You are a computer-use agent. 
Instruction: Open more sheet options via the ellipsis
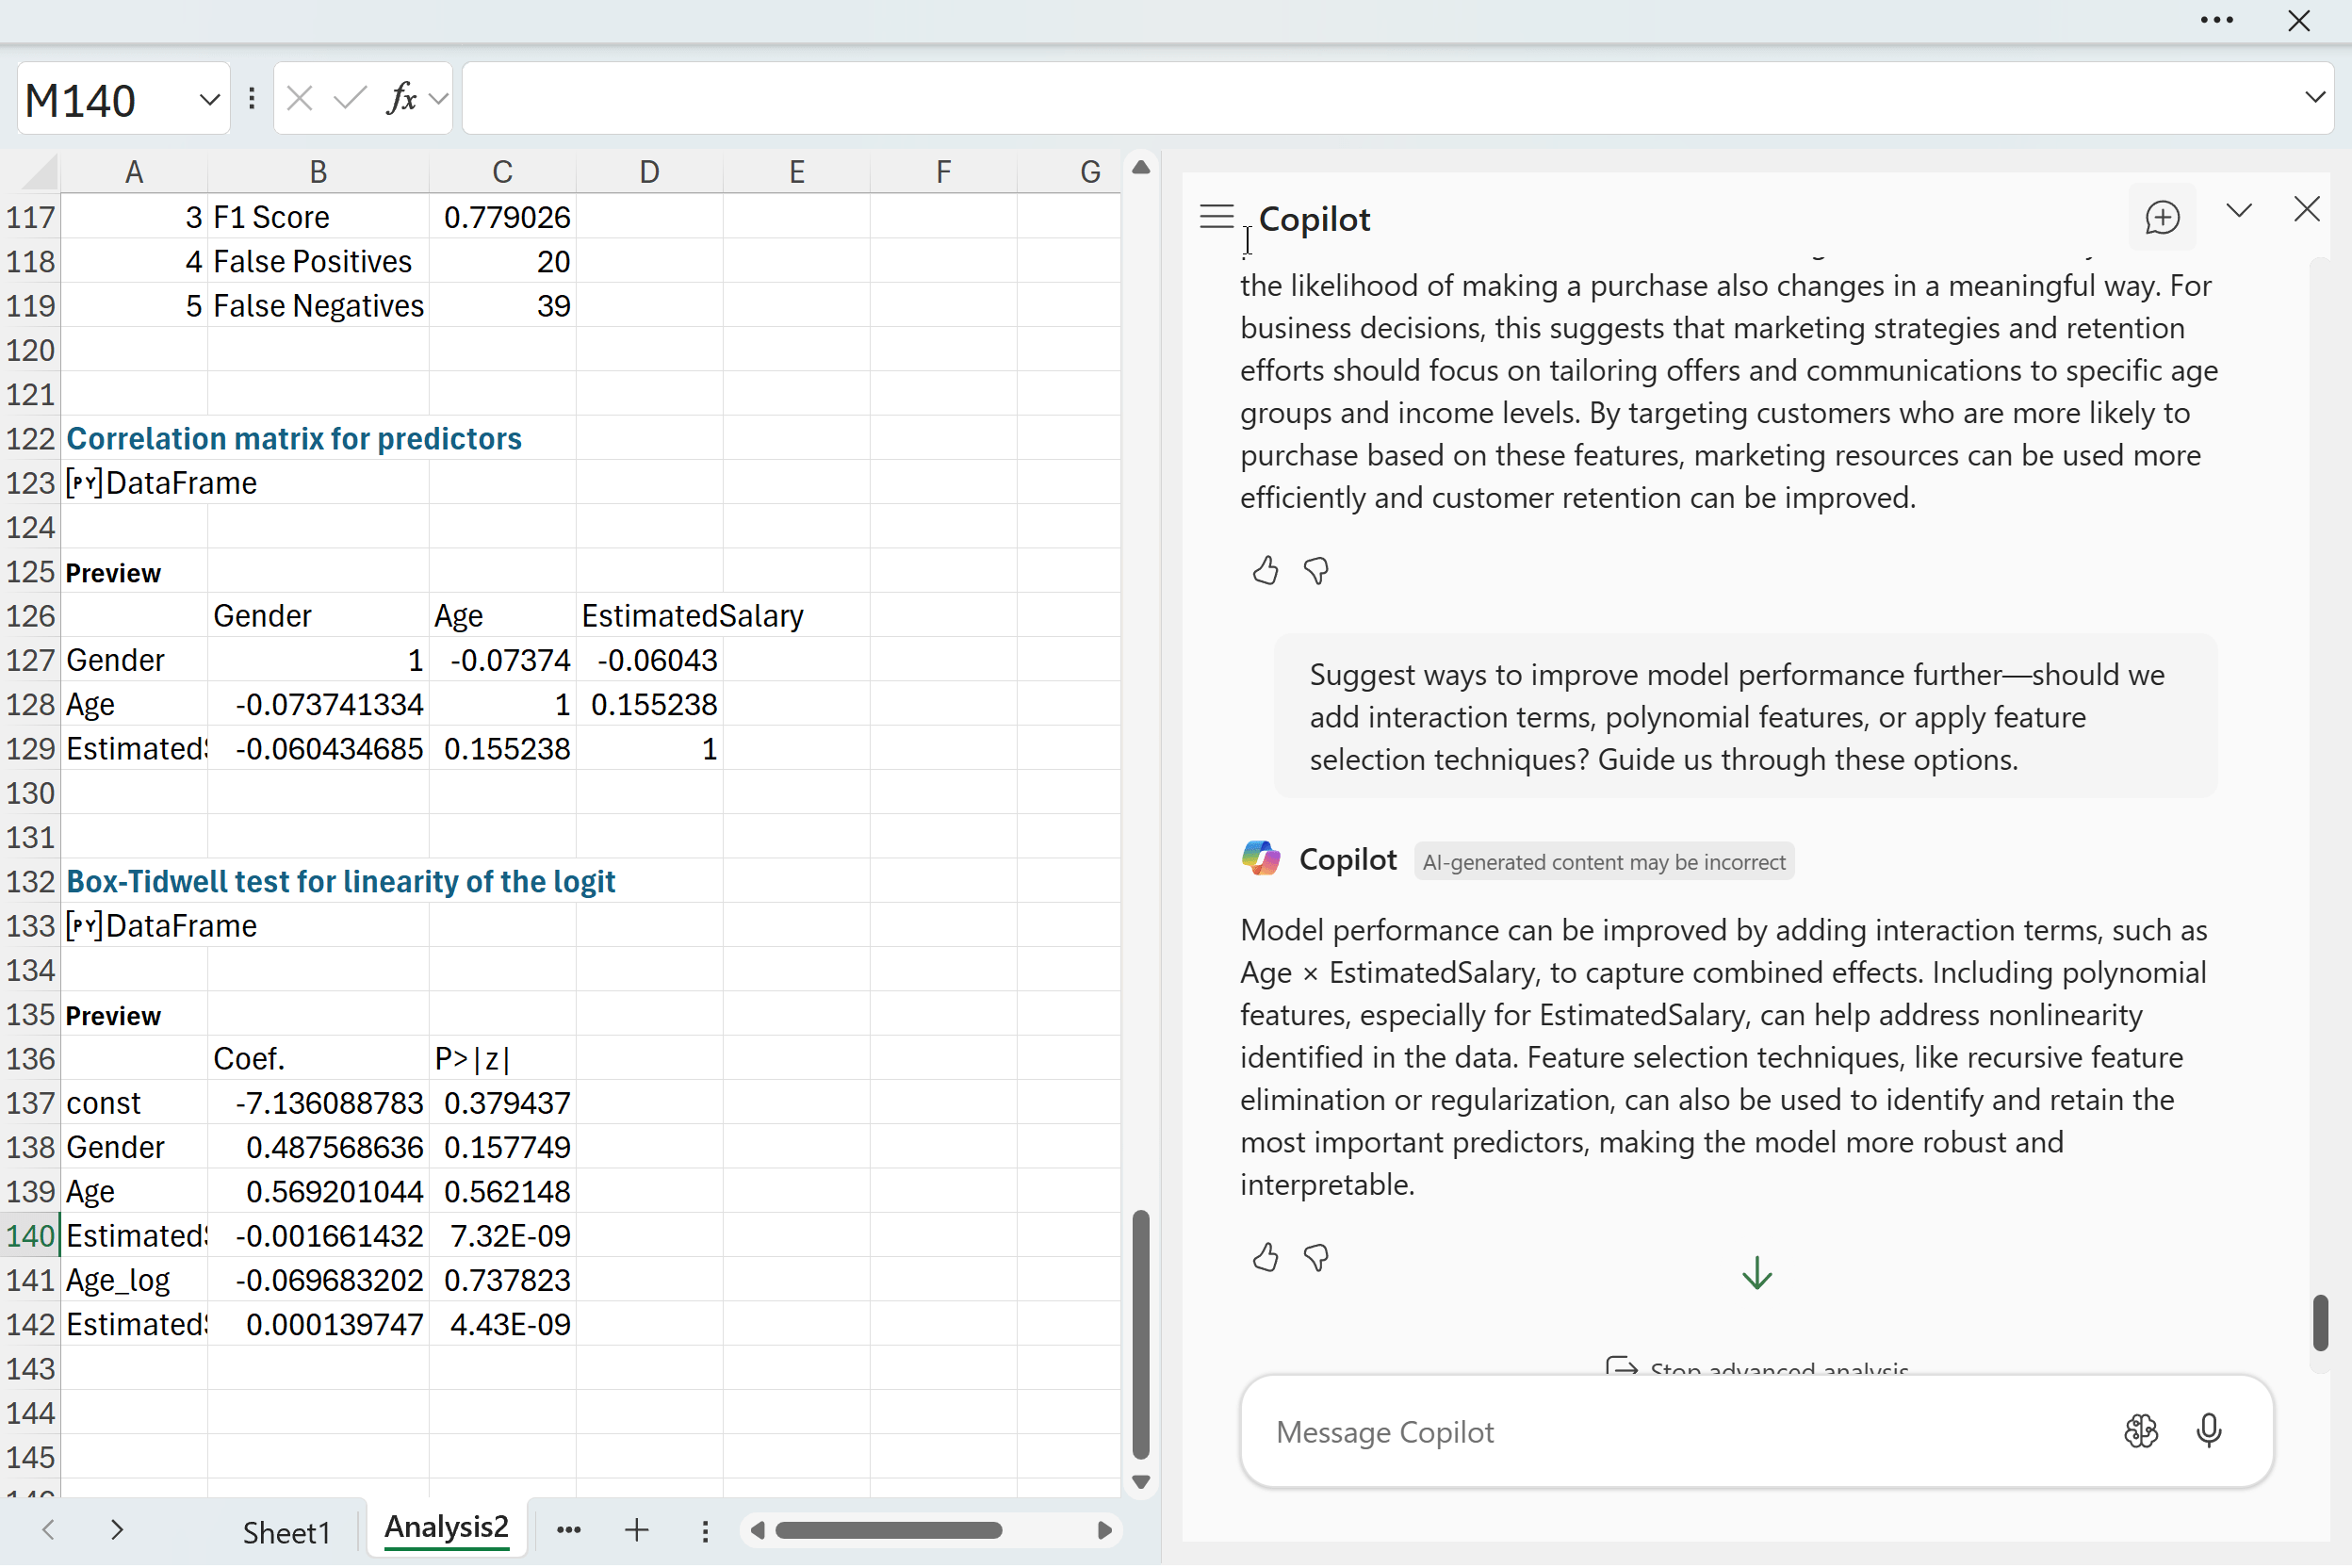568,1530
